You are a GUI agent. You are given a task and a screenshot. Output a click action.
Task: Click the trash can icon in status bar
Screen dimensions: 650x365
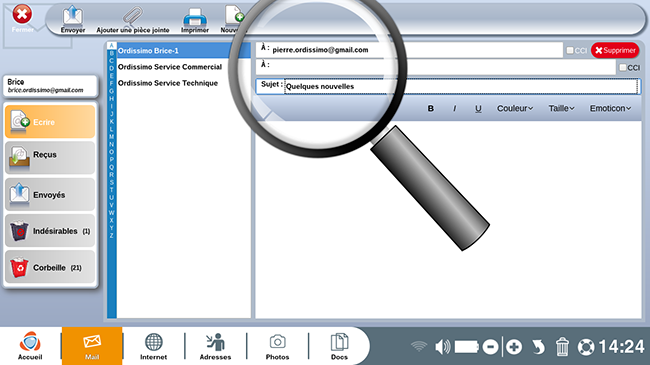[562, 347]
